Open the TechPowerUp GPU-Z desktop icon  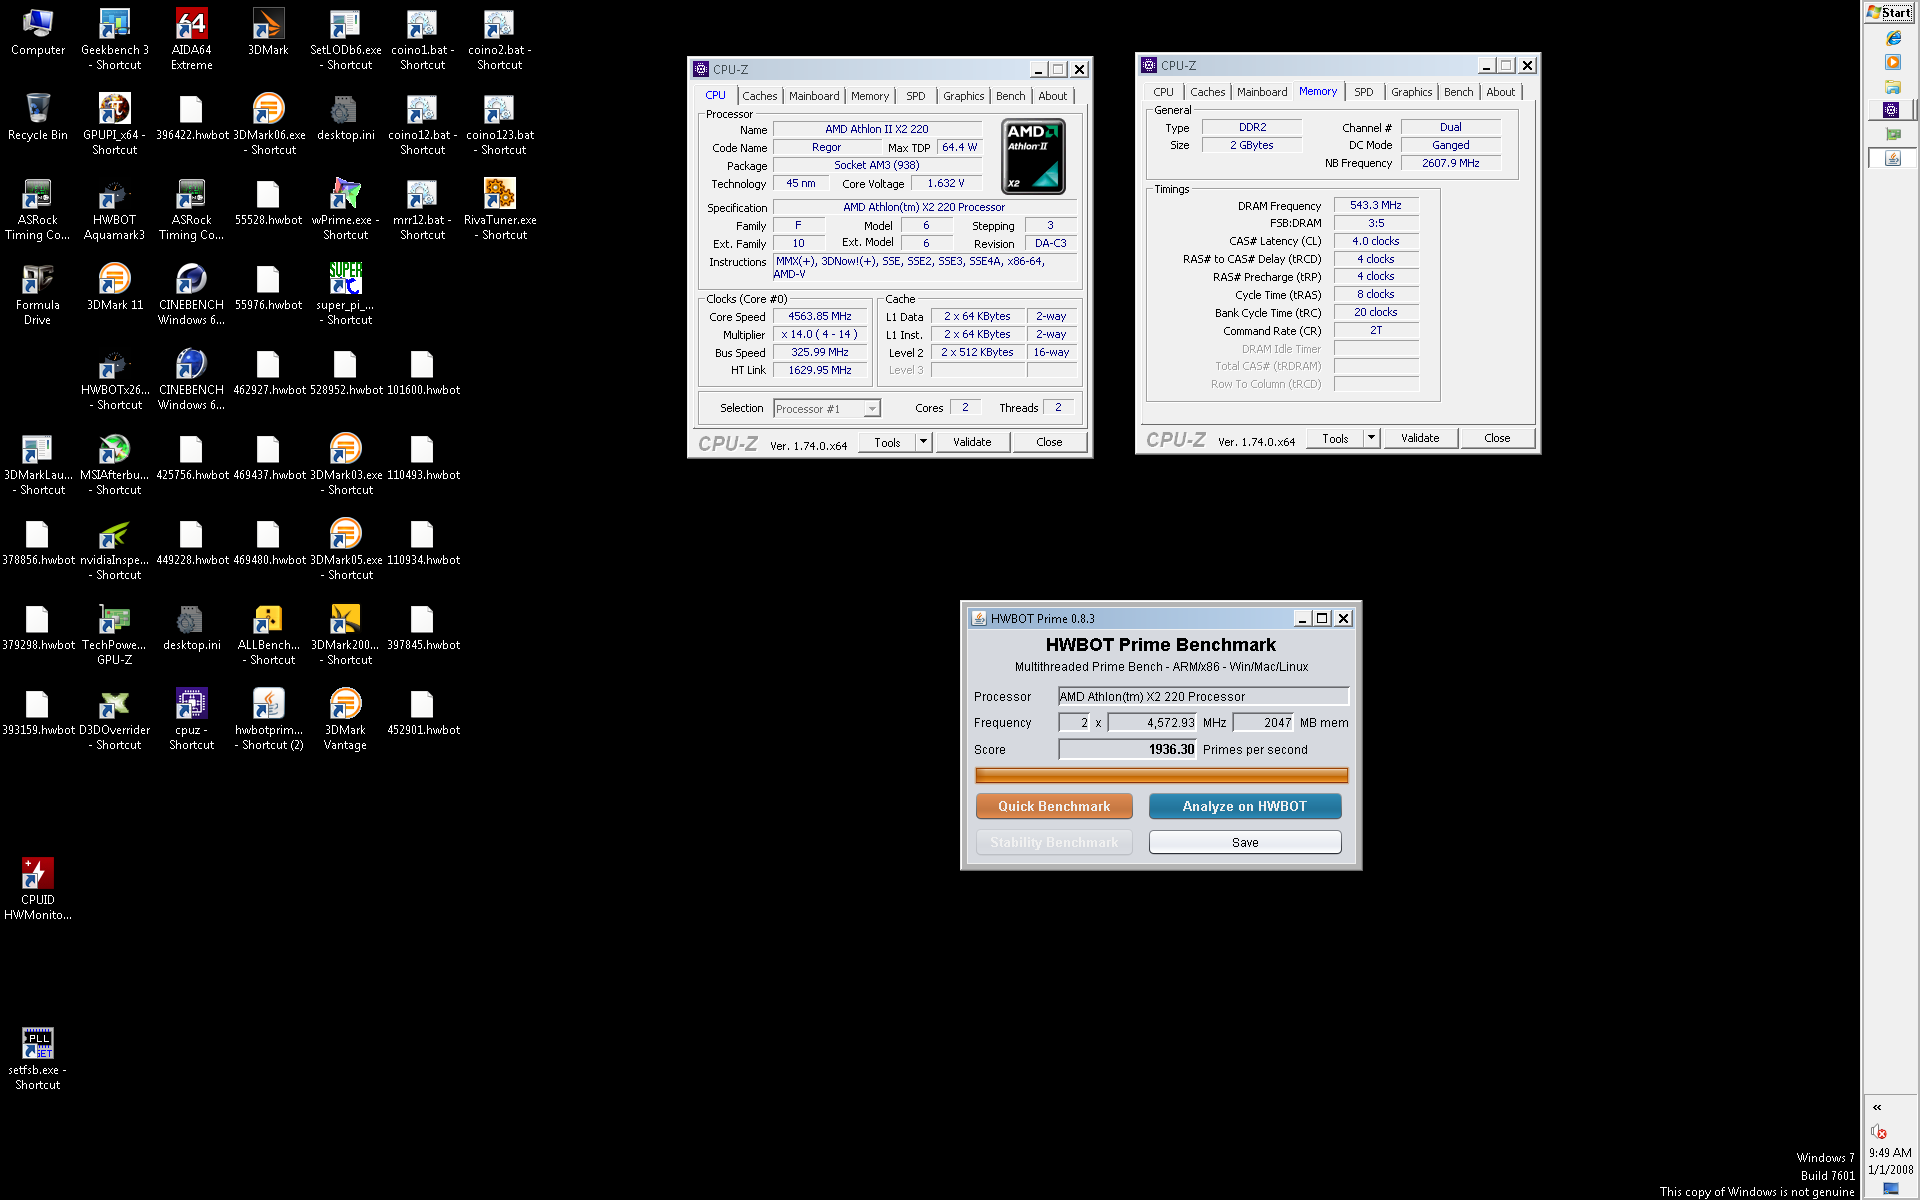pyautogui.click(x=115, y=635)
